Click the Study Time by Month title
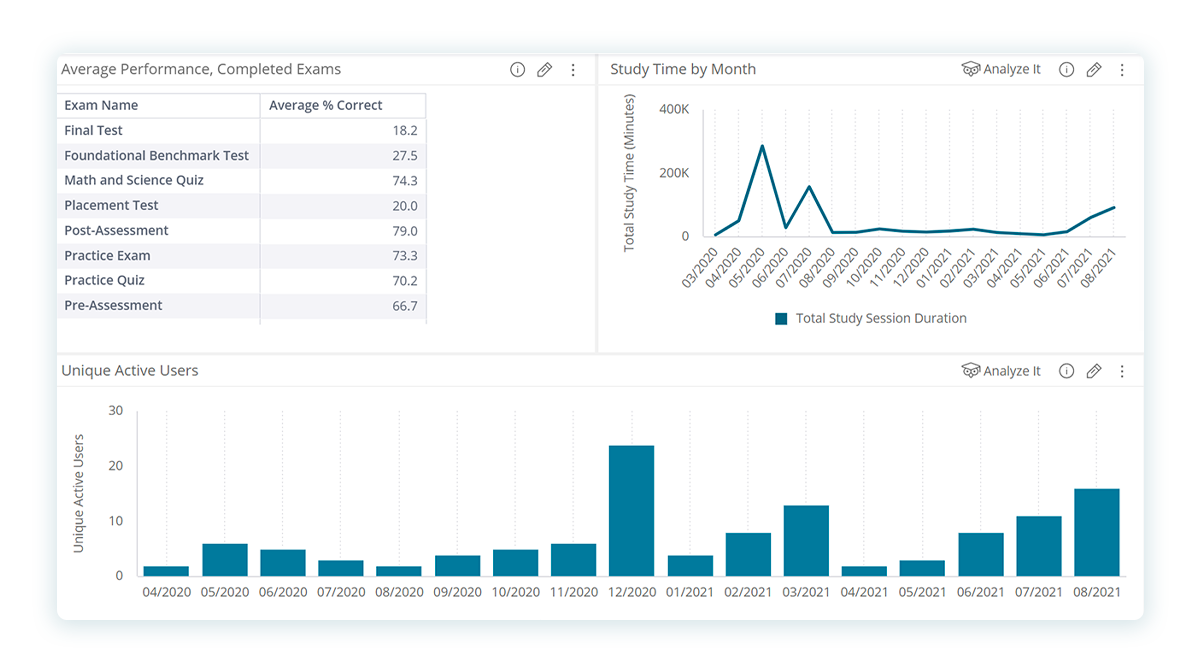Image resolution: width=1200 pixels, height=672 pixels. (683, 70)
